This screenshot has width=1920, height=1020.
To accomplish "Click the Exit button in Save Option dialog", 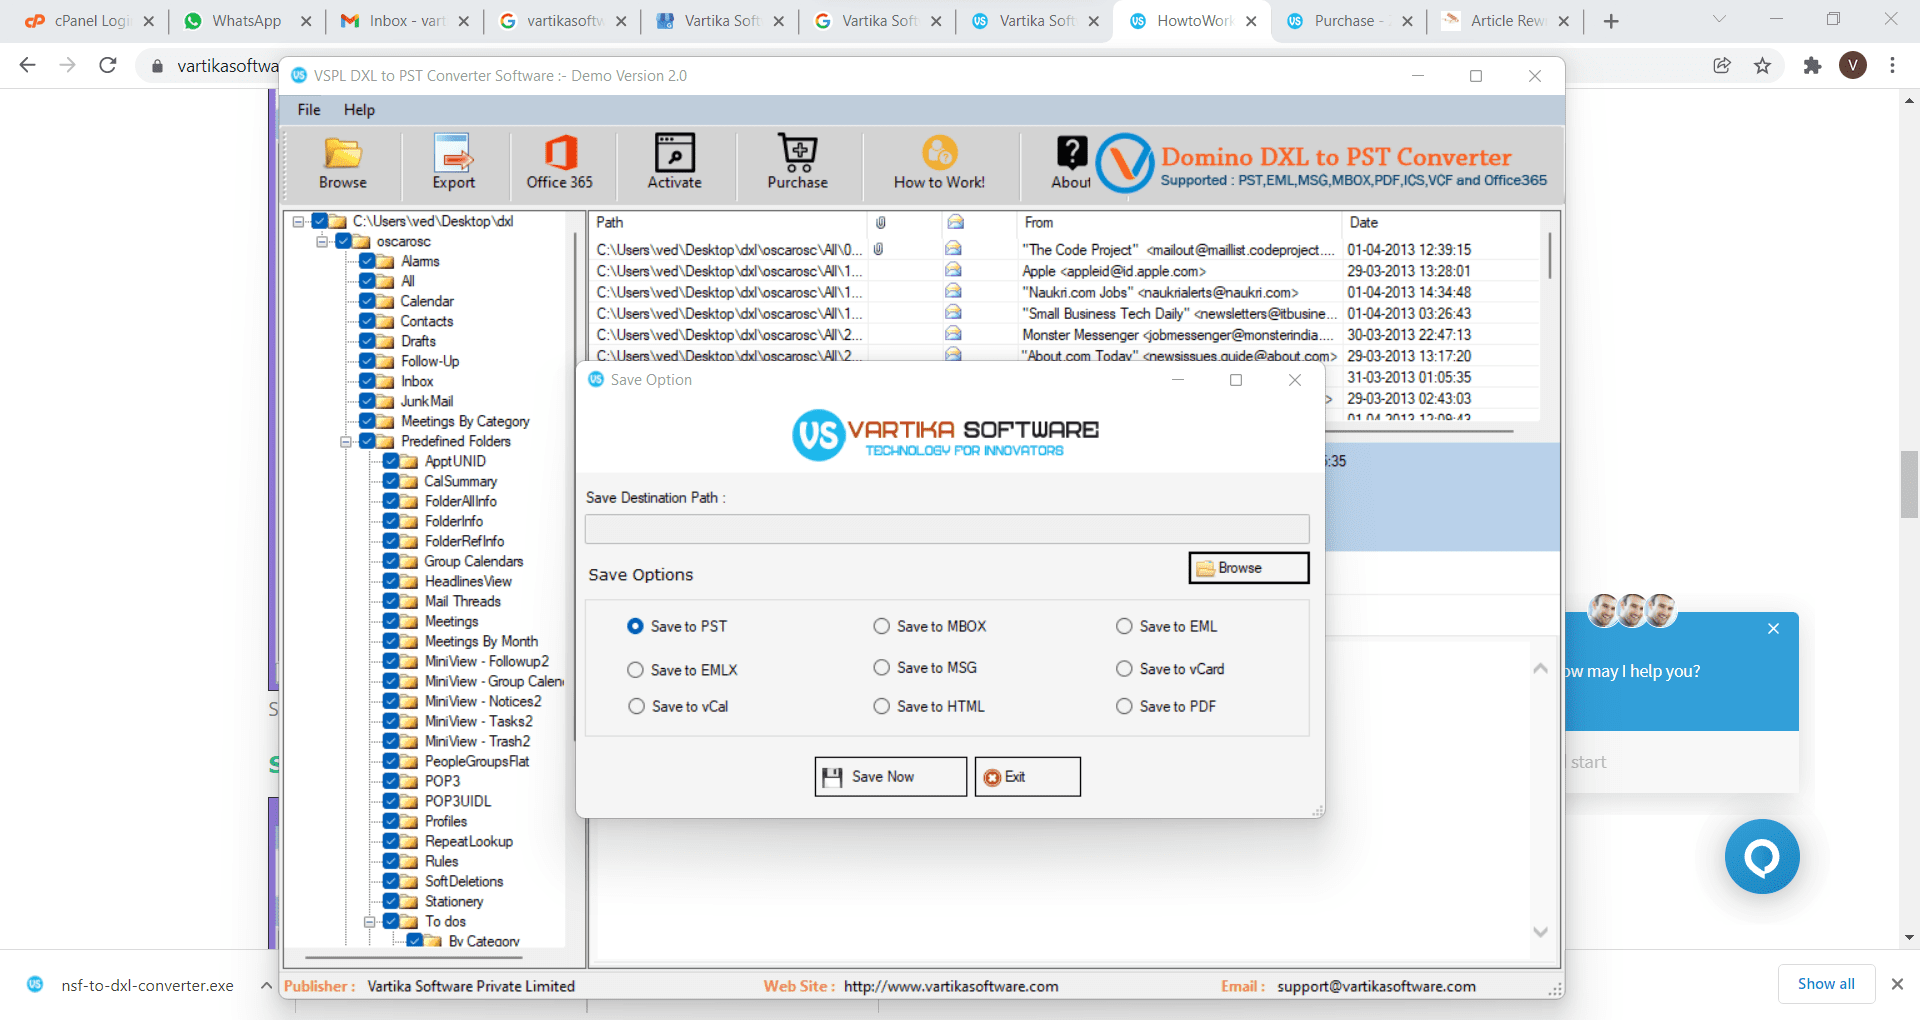I will [1027, 776].
